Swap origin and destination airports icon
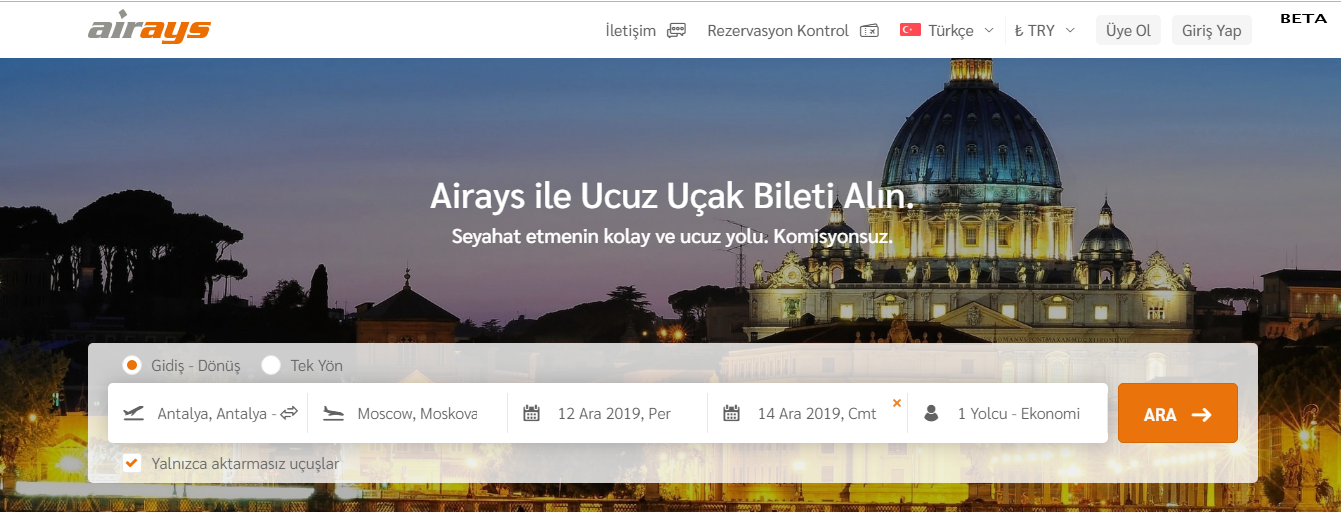Image resolution: width=1341 pixels, height=512 pixels. 289,412
